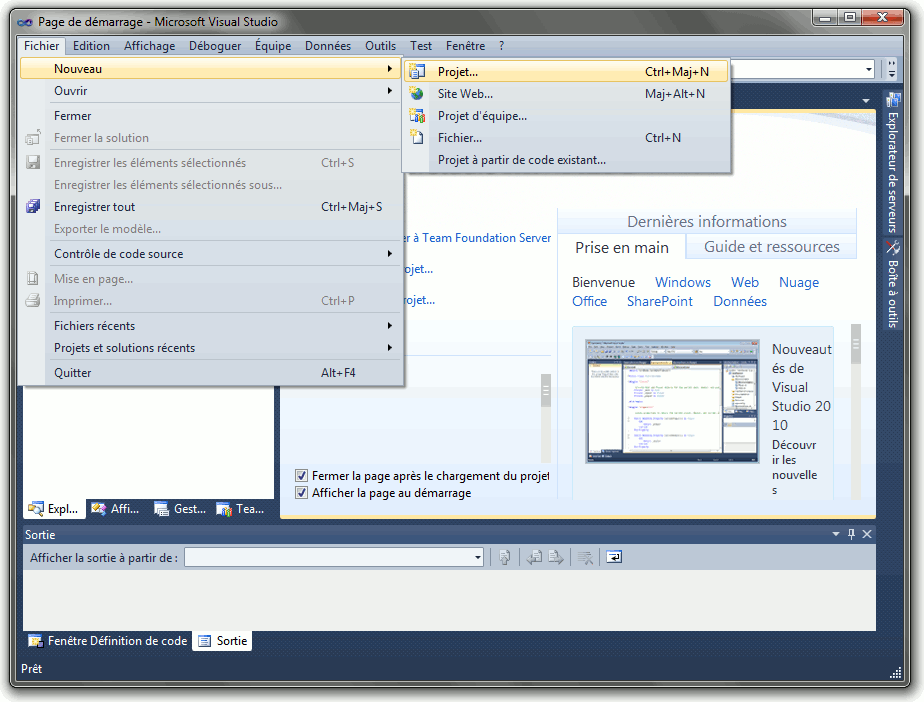Switch to the Sortie bottom tab
This screenshot has height=702, width=924.
point(223,641)
